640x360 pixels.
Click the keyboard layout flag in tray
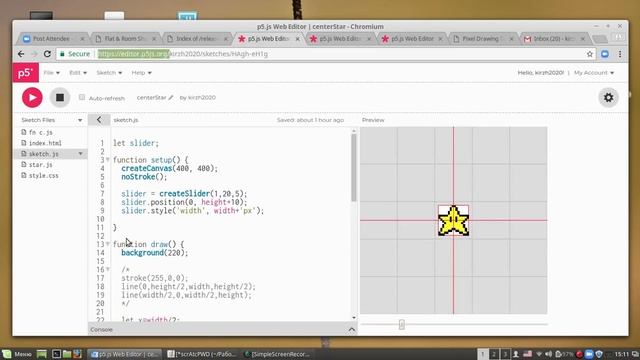click(x=527, y=354)
